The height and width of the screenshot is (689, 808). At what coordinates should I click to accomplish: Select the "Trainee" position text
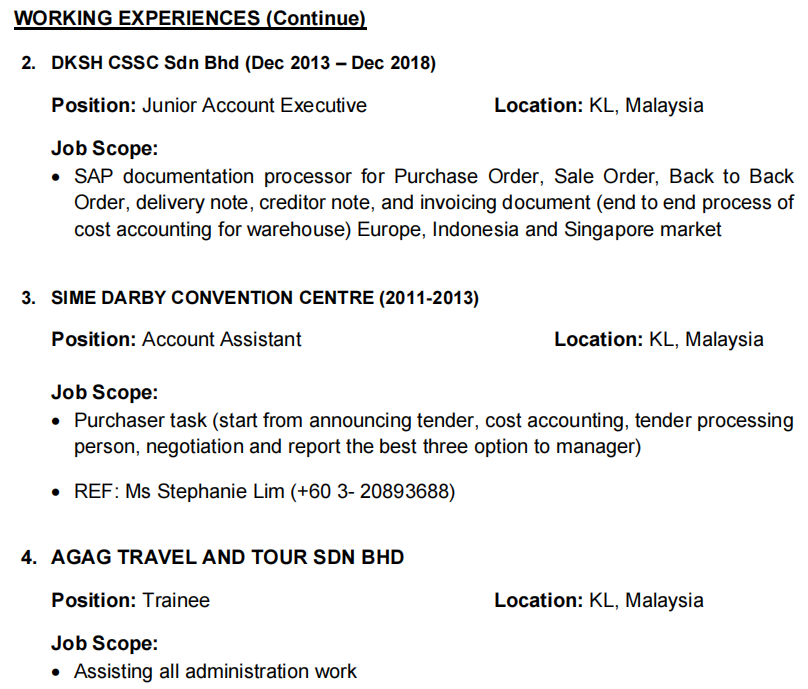(x=176, y=600)
